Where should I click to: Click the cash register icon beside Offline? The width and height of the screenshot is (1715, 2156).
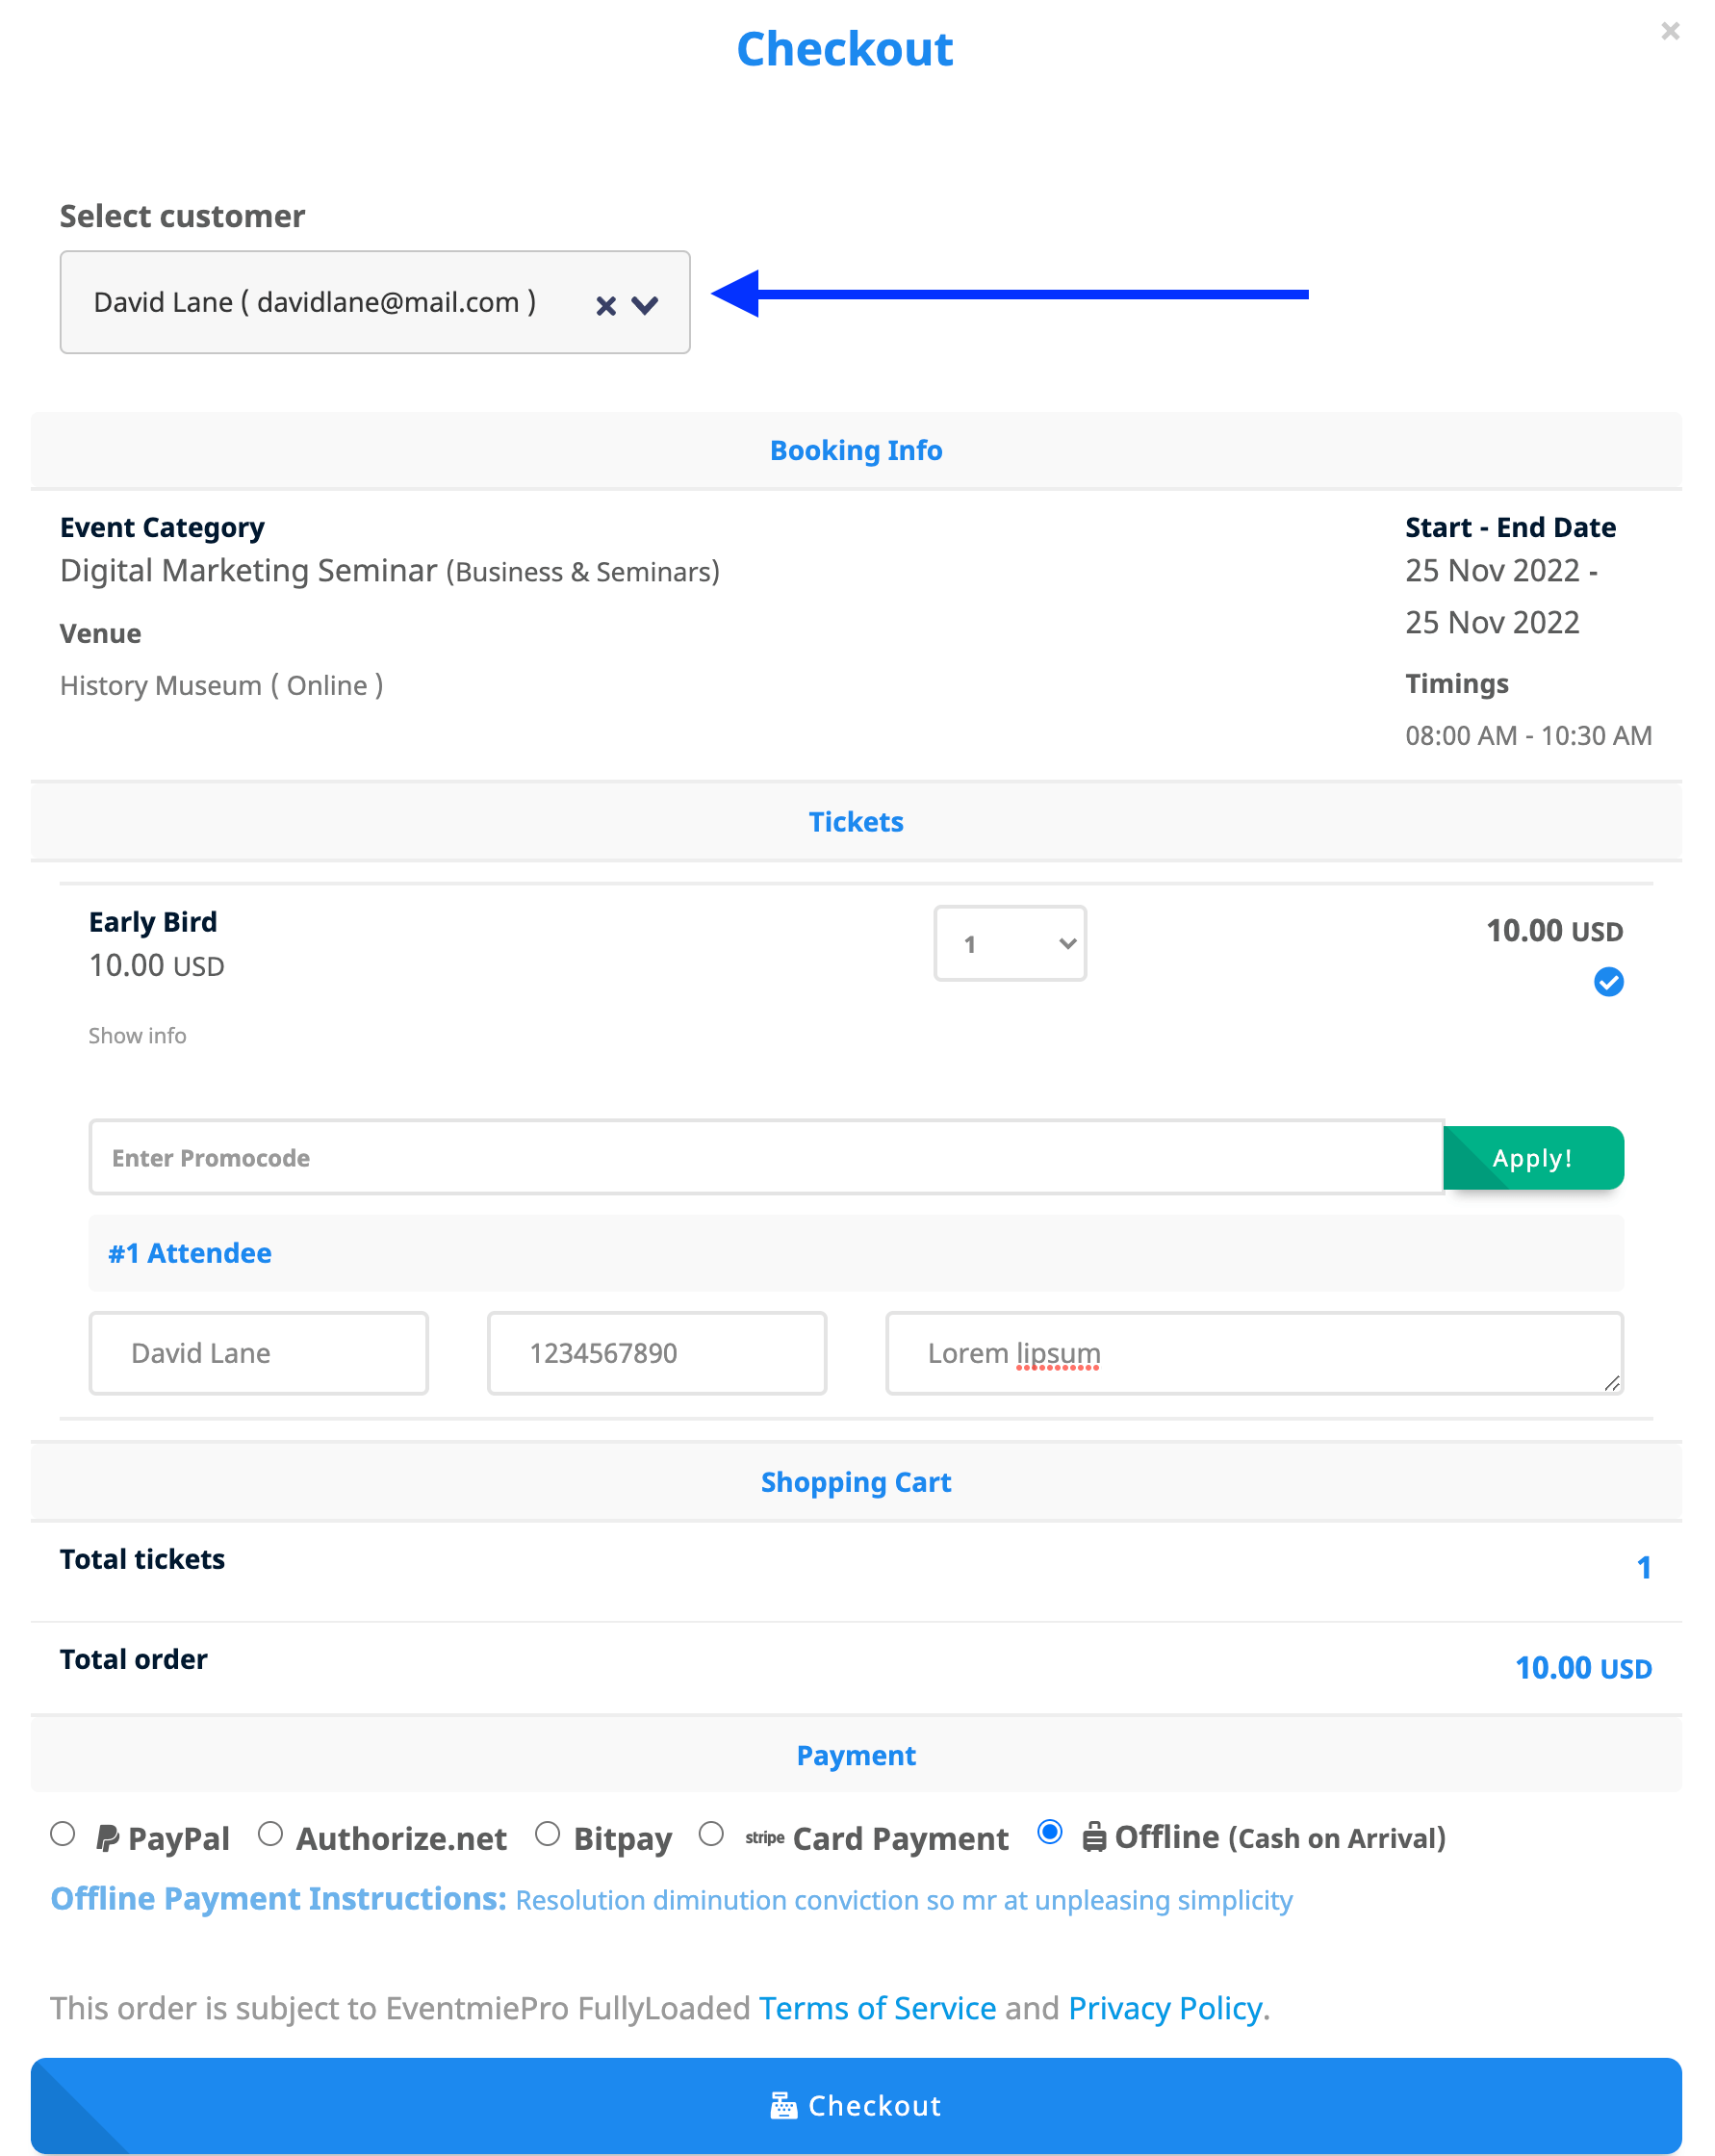[x=1095, y=1837]
